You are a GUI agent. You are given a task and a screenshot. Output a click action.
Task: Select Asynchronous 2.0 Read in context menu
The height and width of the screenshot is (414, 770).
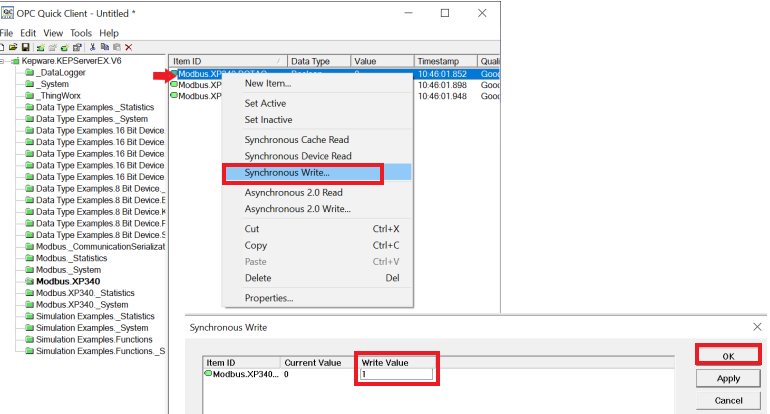(x=294, y=193)
